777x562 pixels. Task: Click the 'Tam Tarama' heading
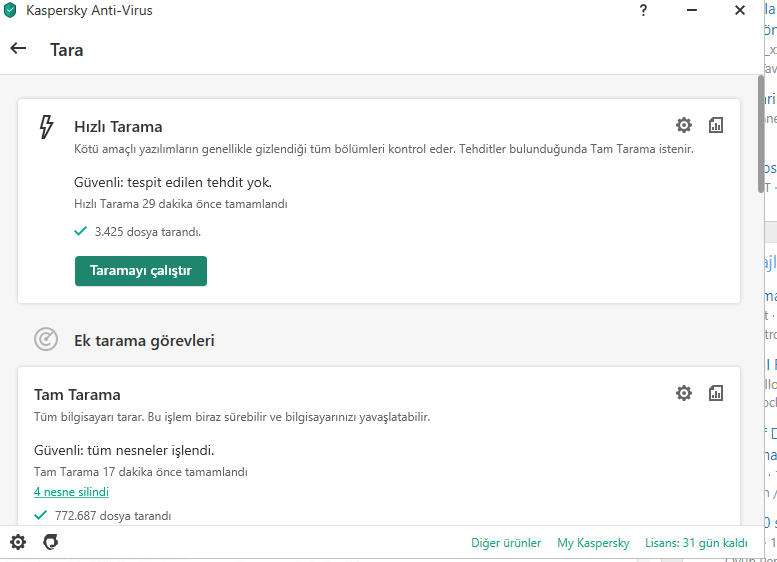(77, 395)
